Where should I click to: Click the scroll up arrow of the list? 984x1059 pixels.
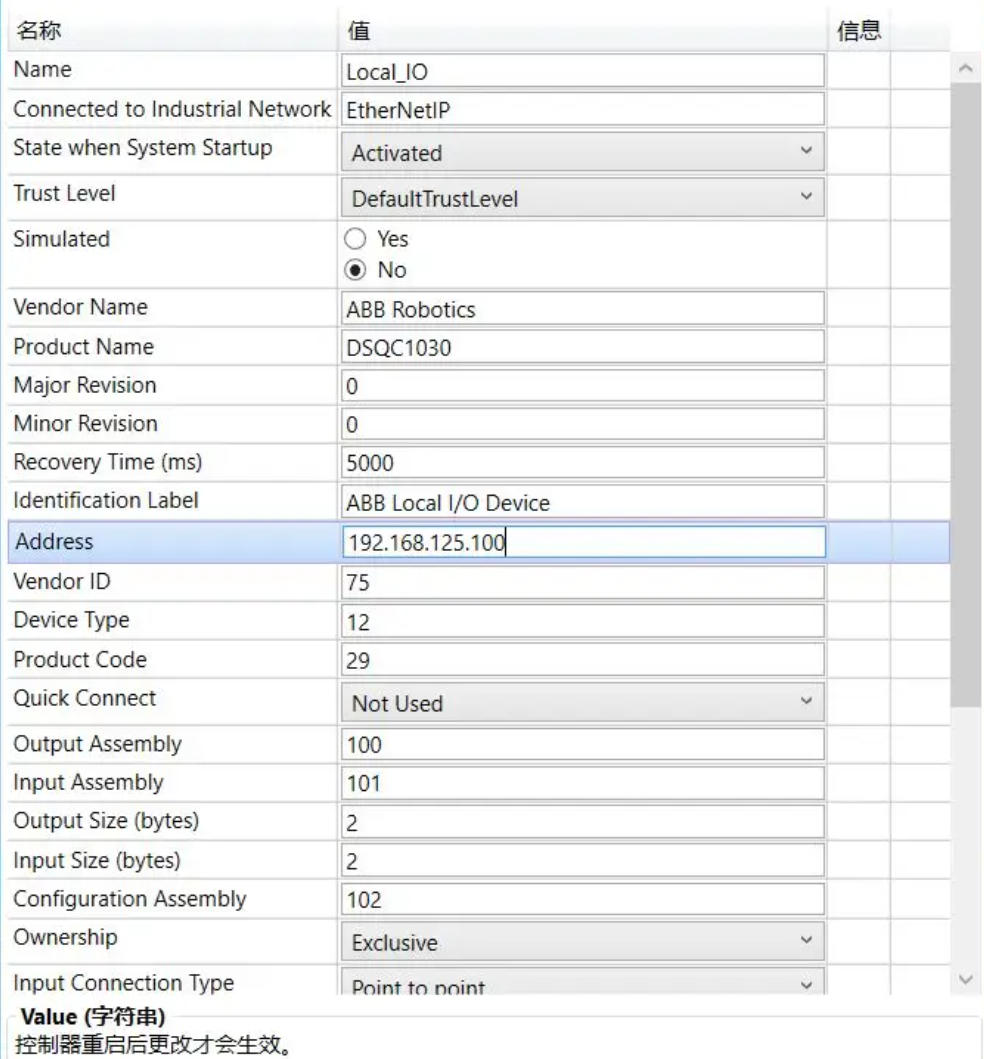click(965, 69)
